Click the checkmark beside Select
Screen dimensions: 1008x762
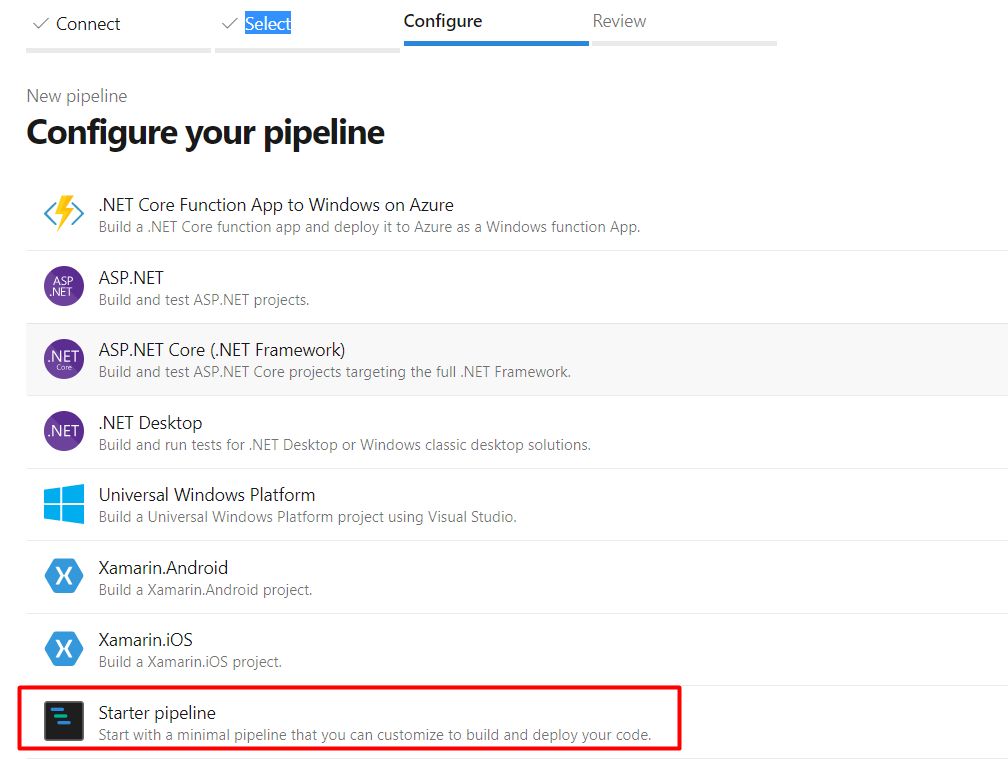coord(230,24)
